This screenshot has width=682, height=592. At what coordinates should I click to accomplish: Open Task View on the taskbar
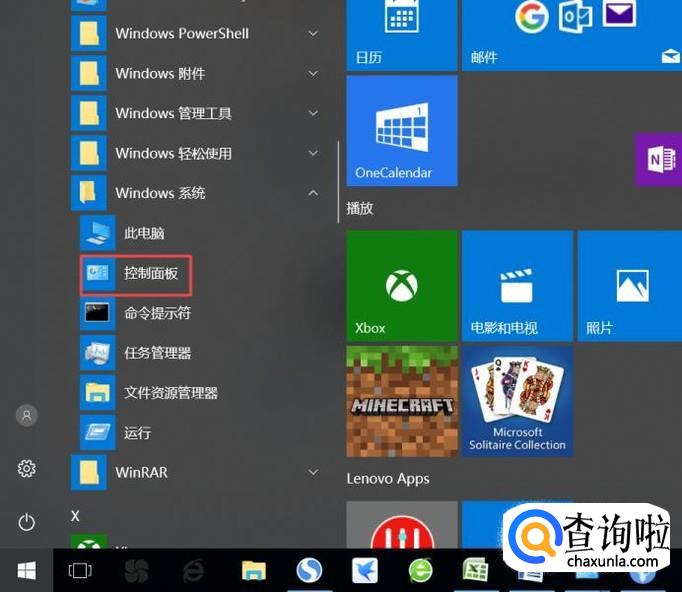[x=80, y=570]
